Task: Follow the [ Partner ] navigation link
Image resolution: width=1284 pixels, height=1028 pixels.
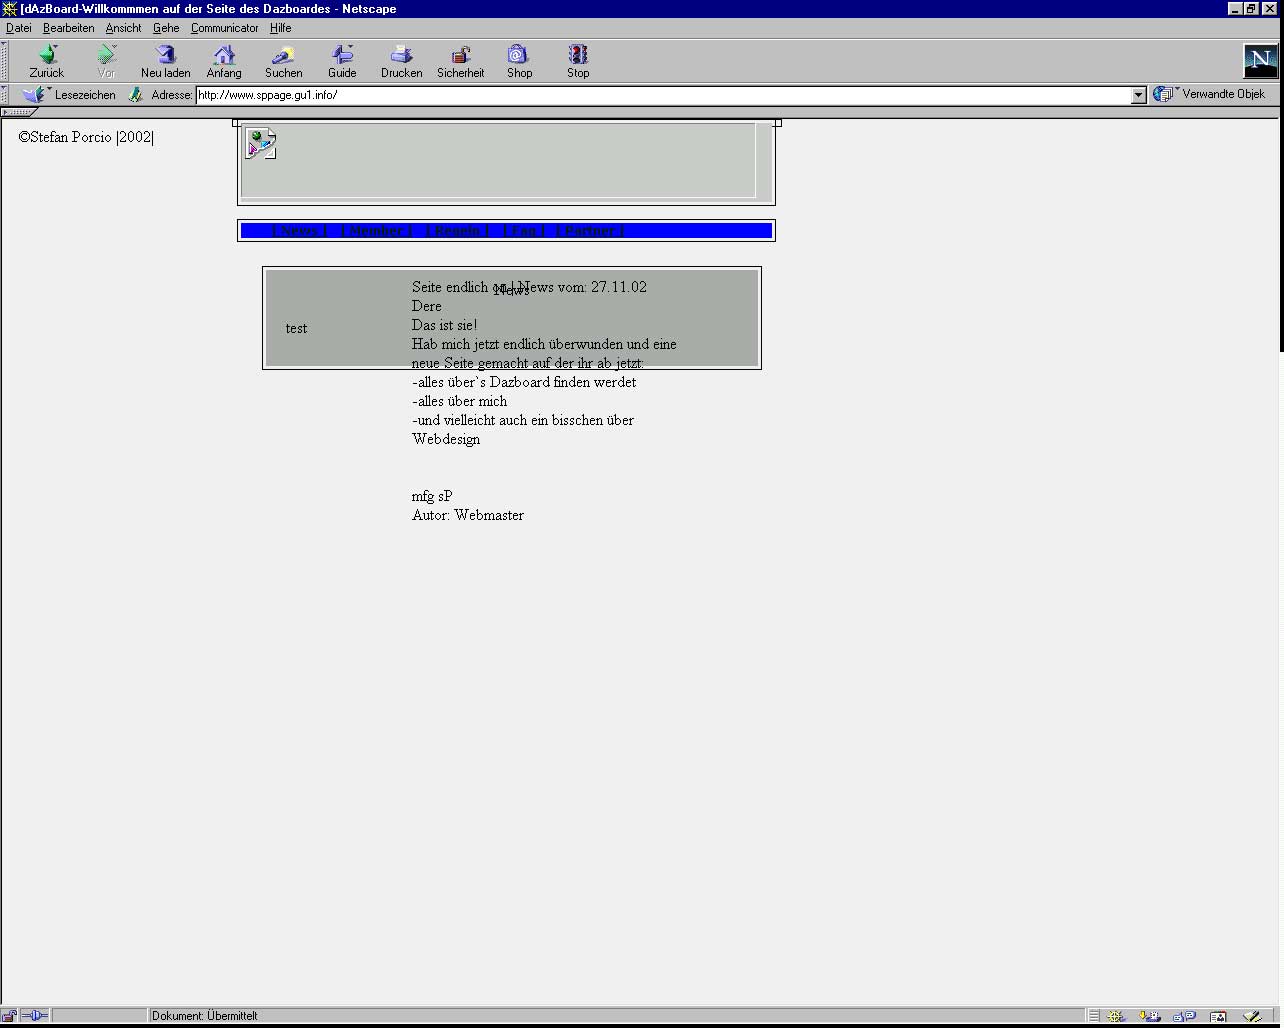Action: point(589,231)
